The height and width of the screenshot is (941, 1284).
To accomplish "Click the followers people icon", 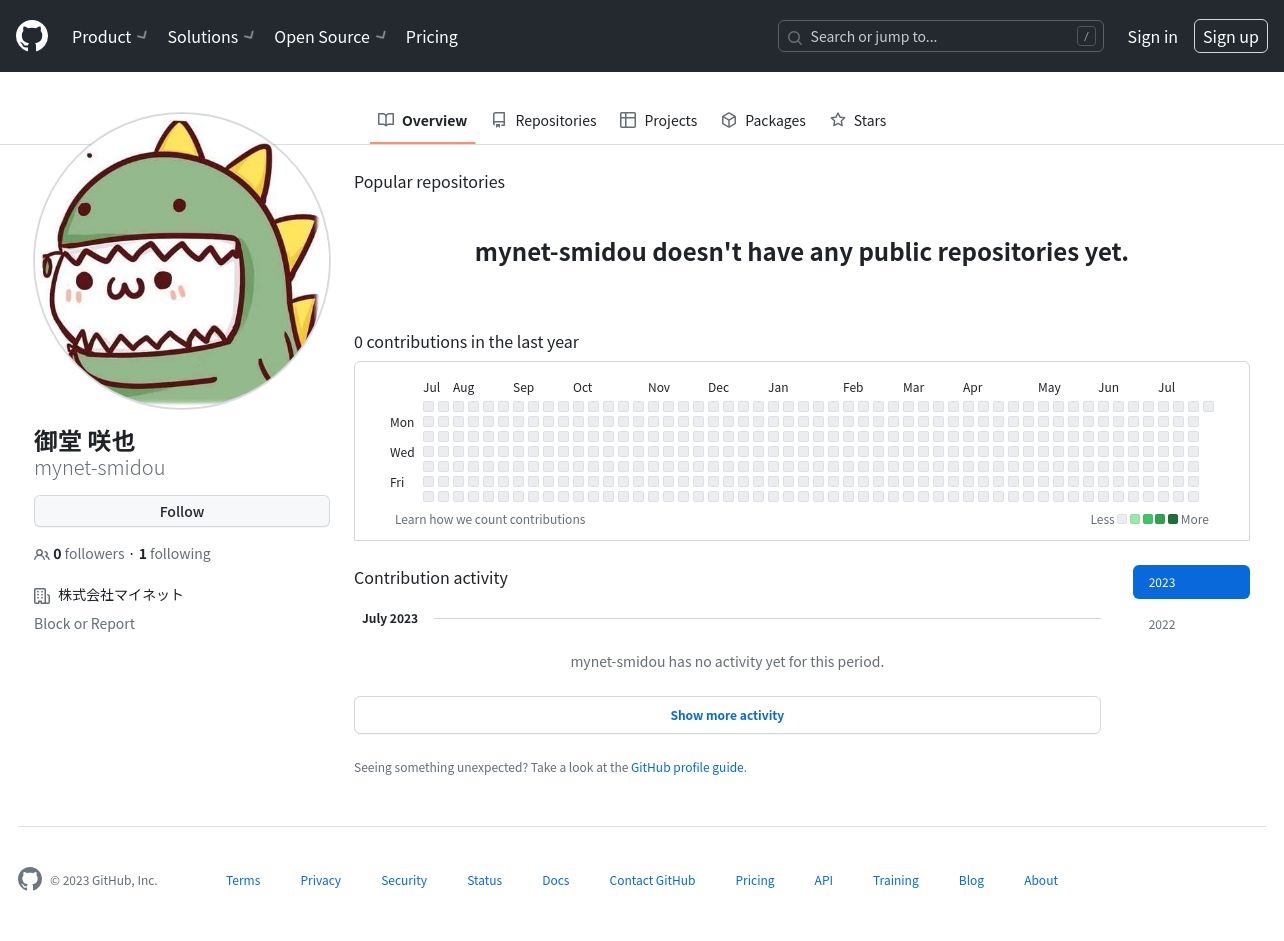I will pyautogui.click(x=41, y=554).
